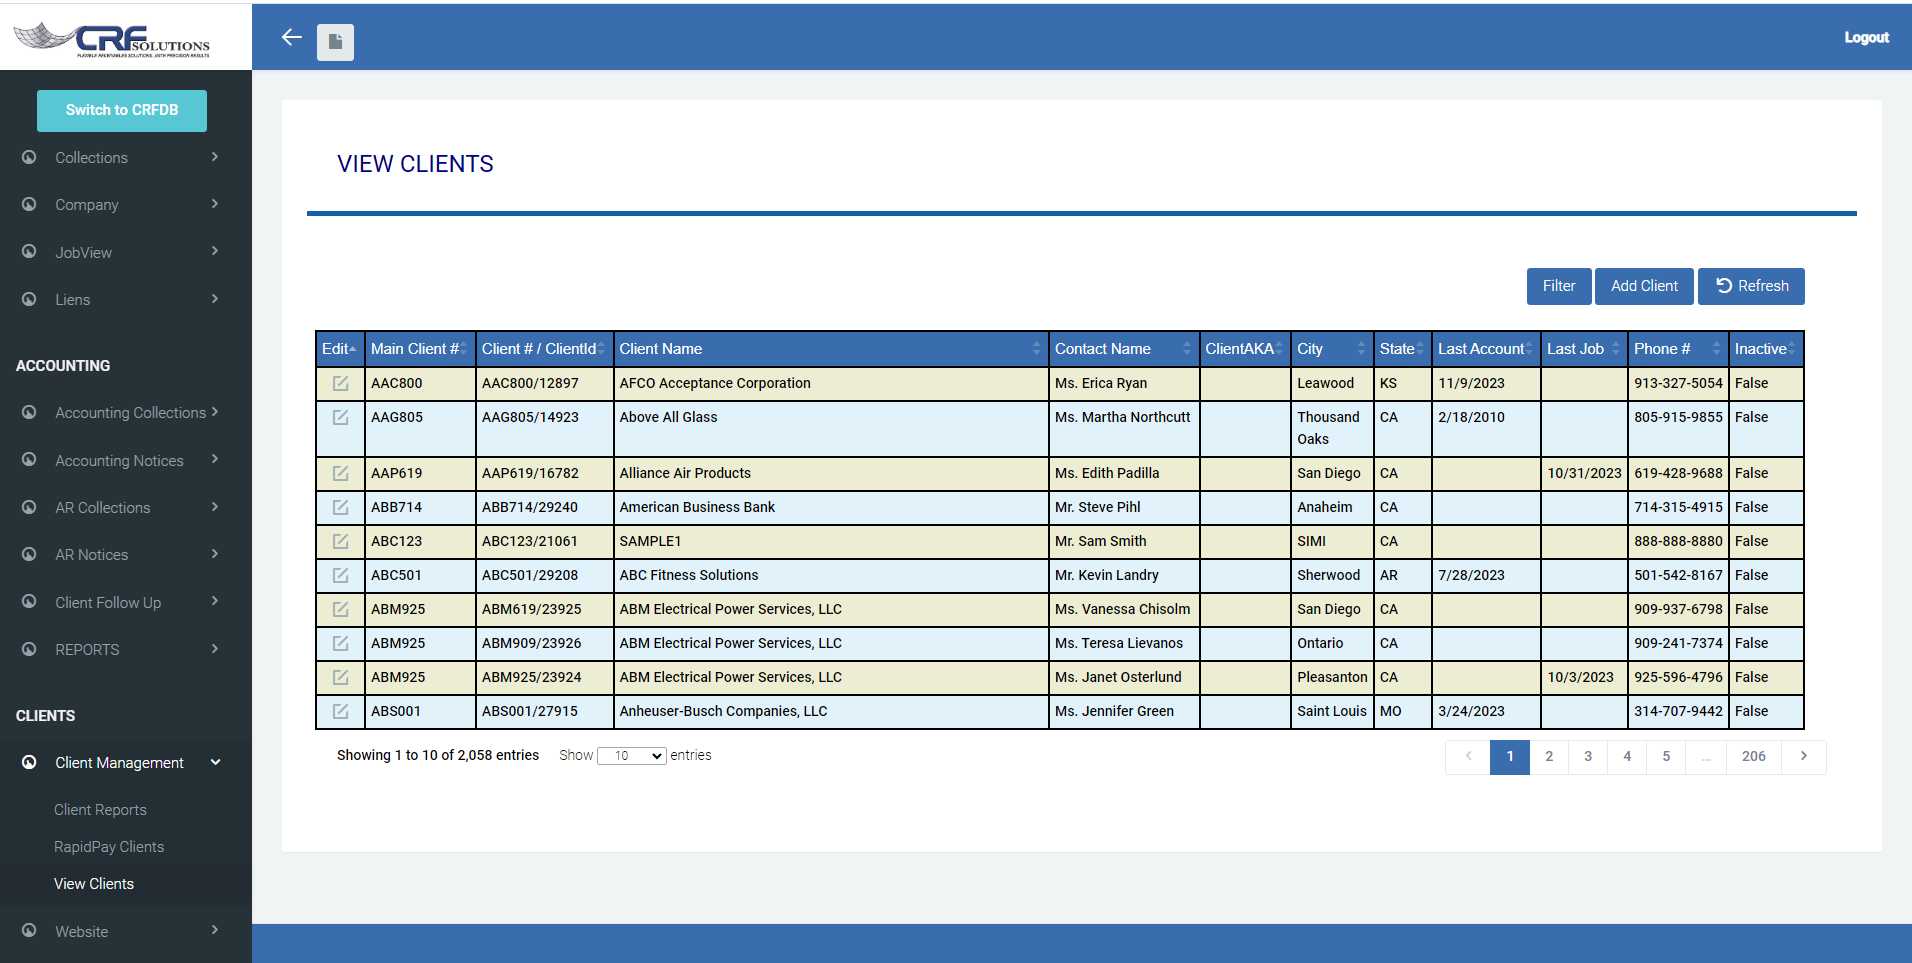Viewport: 1912px width, 963px height.
Task: Expand the Collections sidebar menu
Action: tap(120, 157)
